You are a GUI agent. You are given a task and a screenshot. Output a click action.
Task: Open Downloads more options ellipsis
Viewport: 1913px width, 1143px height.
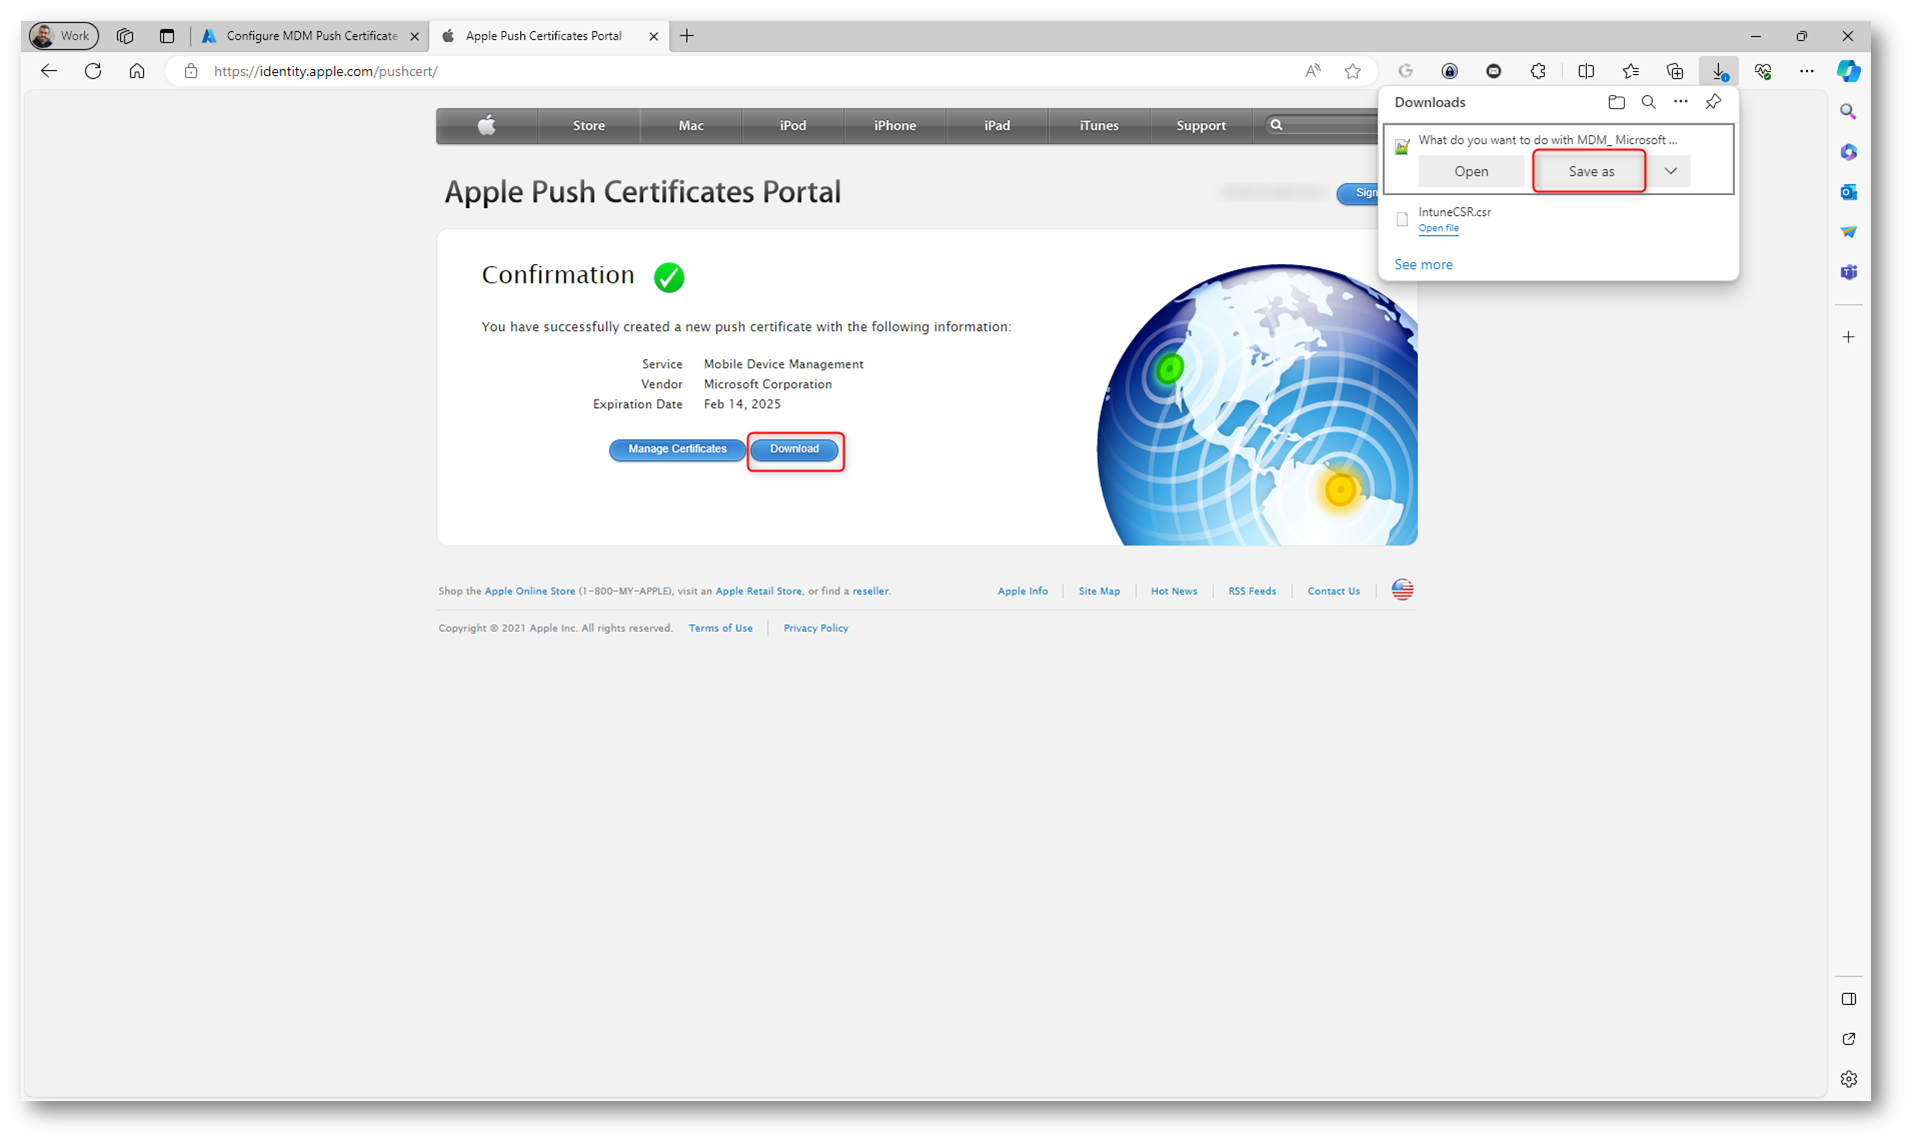pos(1681,102)
